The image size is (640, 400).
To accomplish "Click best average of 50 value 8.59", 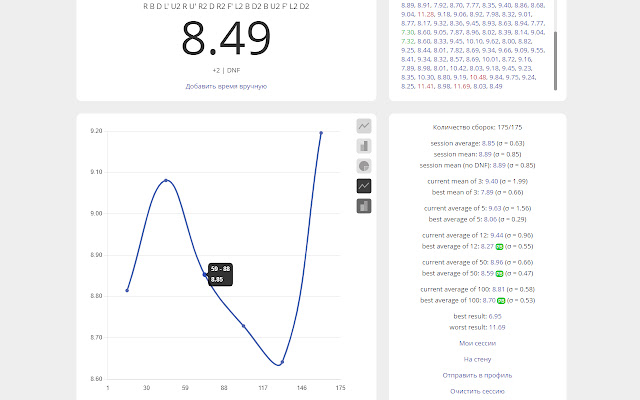I will pyautogui.click(x=487, y=273).
